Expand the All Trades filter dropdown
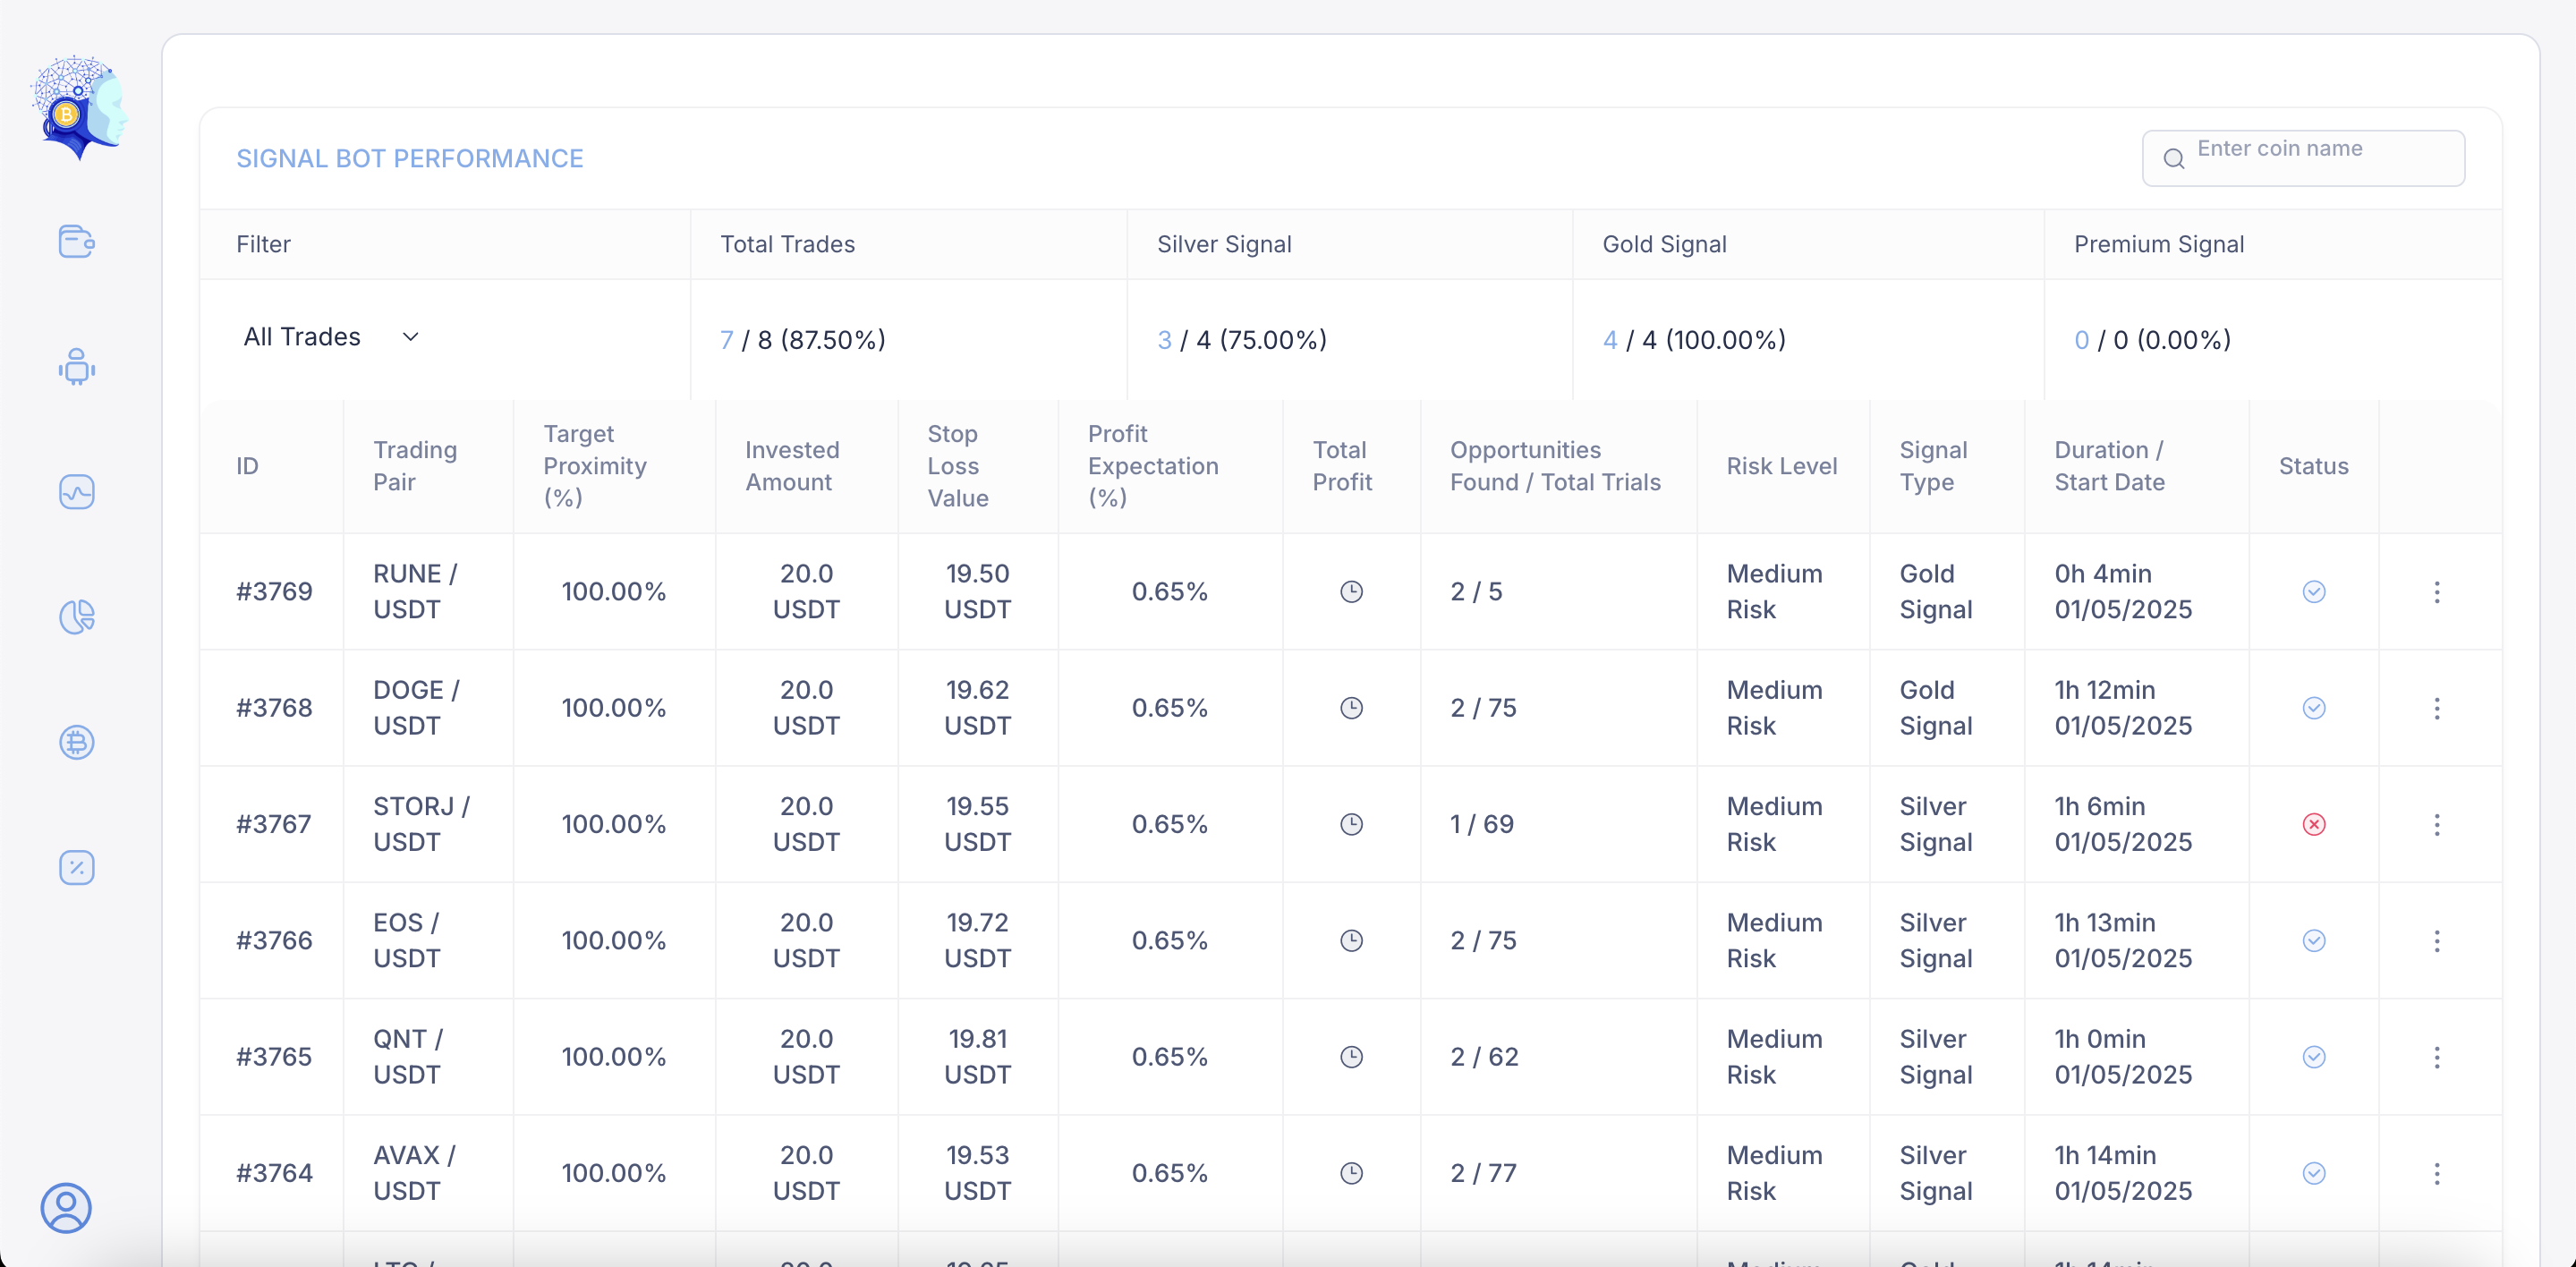Image resolution: width=2576 pixels, height=1267 pixels. 331,337
